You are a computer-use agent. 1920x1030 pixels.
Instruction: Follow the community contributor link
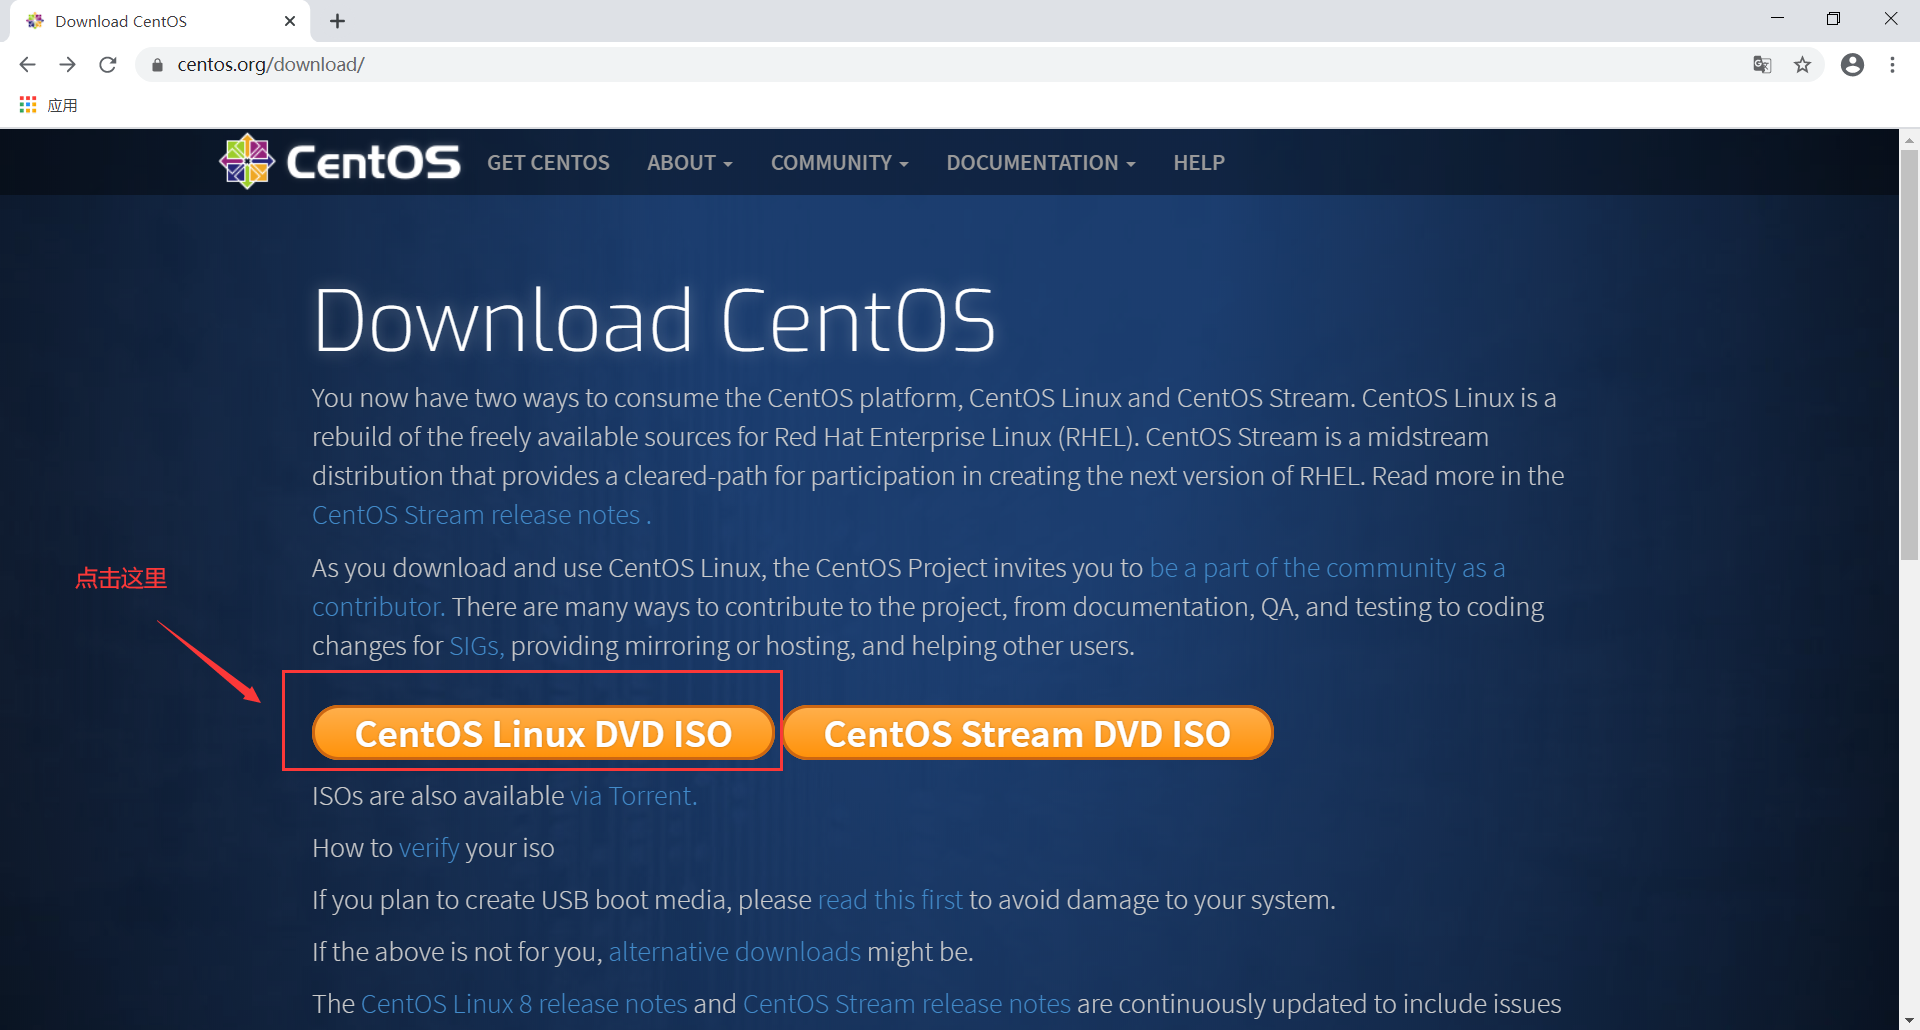[1327, 568]
